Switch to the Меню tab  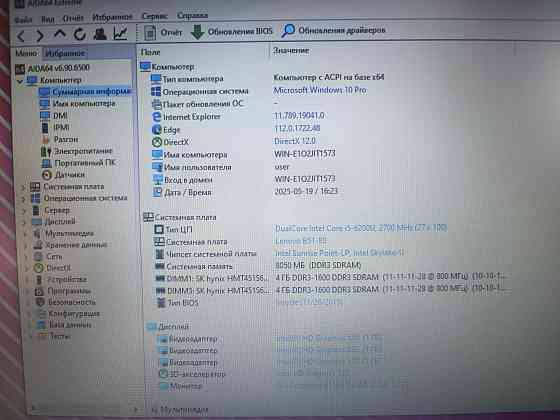[26, 54]
